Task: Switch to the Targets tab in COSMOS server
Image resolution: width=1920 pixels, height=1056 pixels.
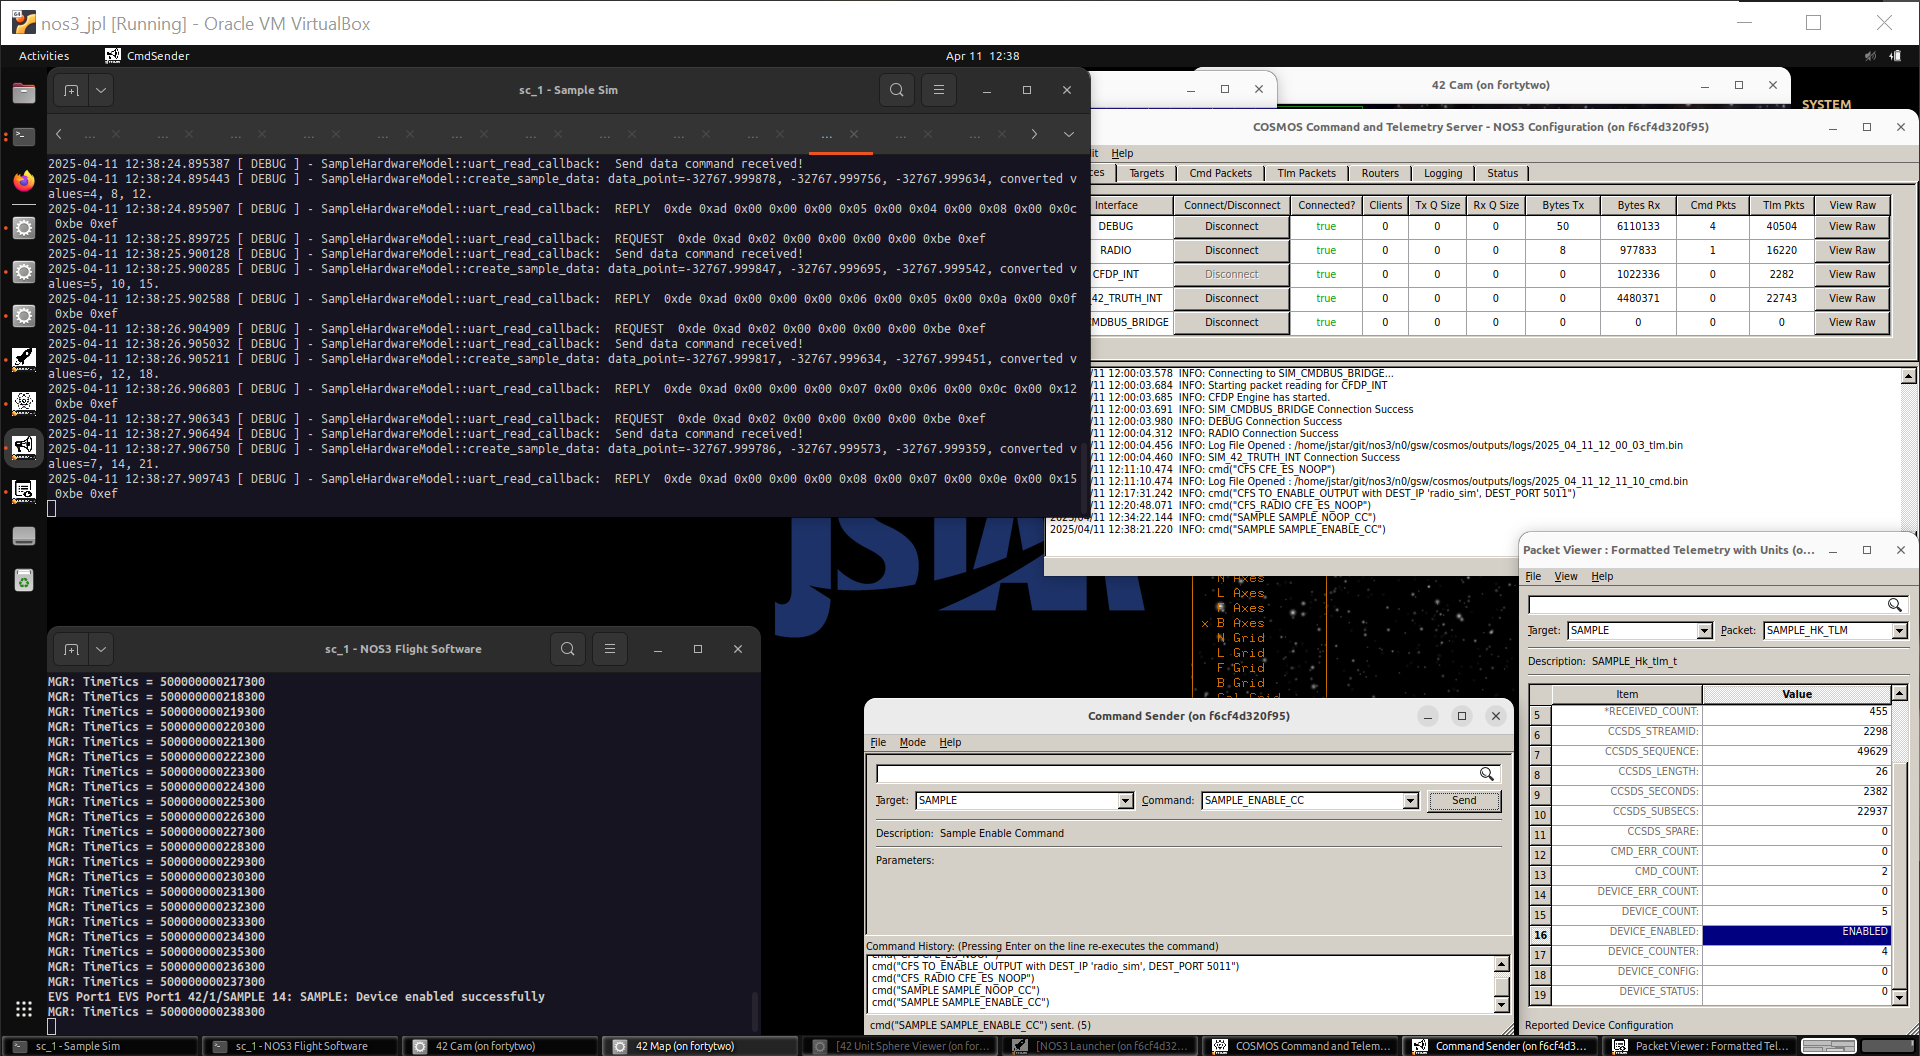Action: click(1146, 173)
